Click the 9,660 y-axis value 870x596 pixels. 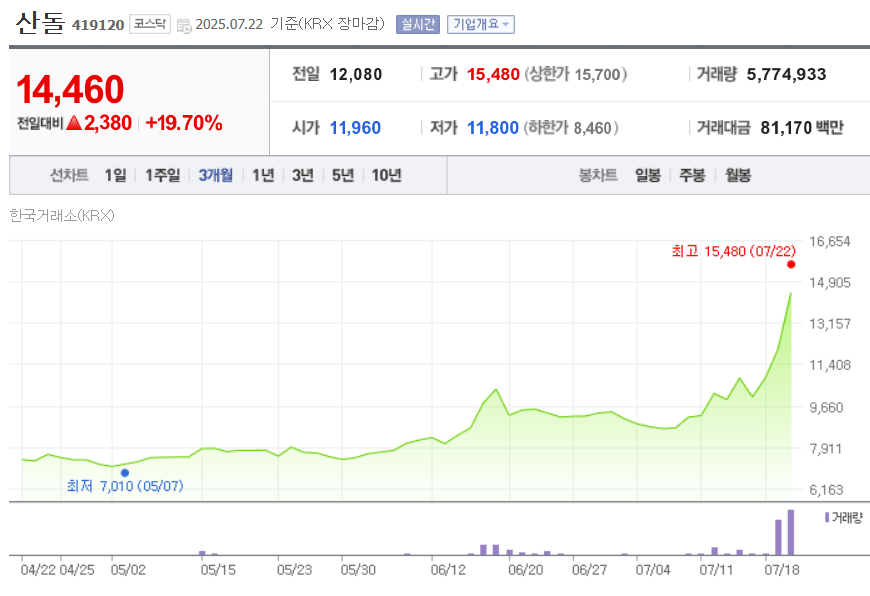[826, 407]
